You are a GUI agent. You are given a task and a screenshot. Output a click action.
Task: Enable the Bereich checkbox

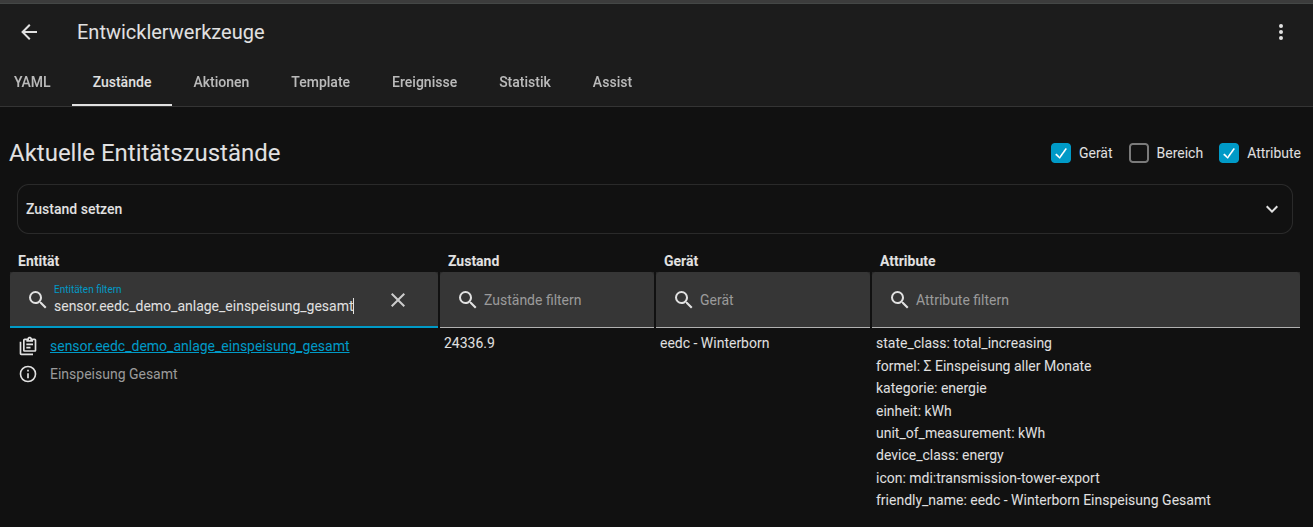coord(1139,153)
